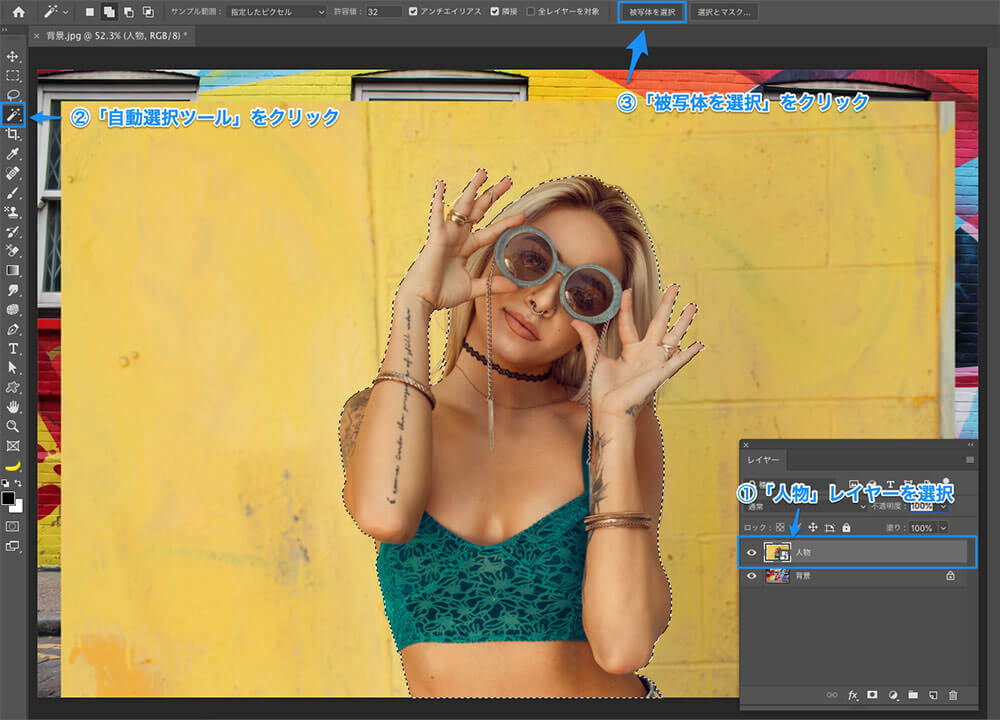1000x720 pixels.
Task: Click the 選択とマスク button
Action: (x=724, y=11)
